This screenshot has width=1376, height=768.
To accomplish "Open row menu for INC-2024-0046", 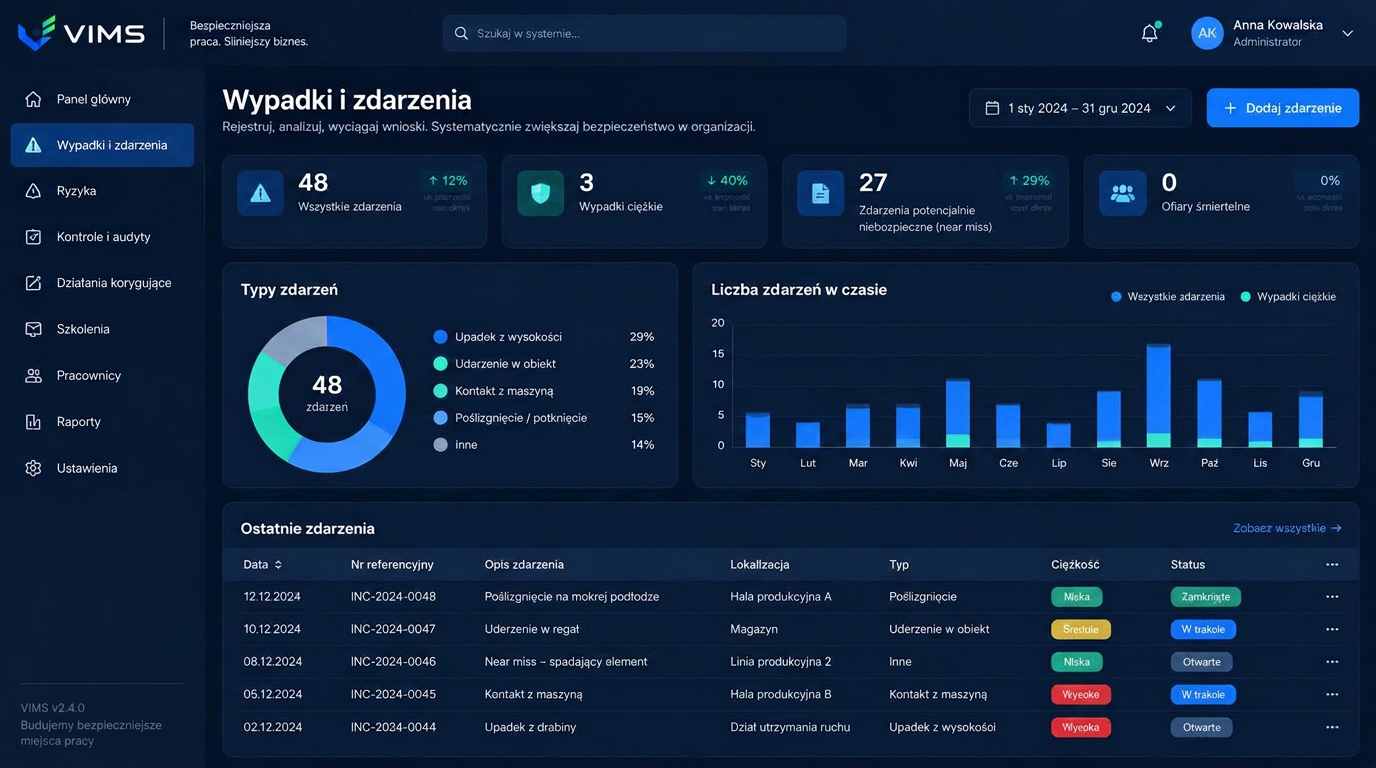I will click(x=1332, y=662).
